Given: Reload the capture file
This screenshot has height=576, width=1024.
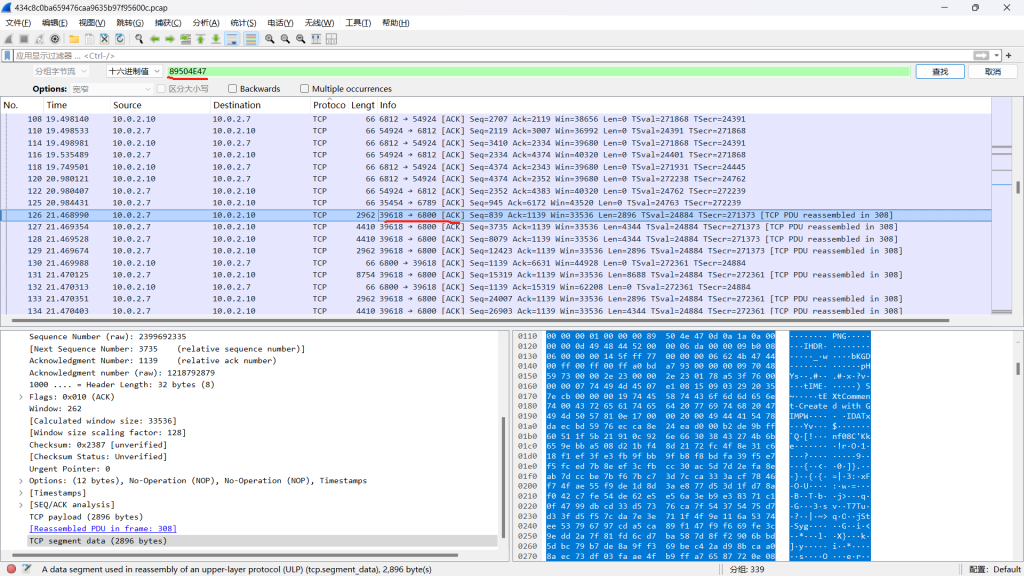Looking at the screenshot, I should (x=120, y=39).
